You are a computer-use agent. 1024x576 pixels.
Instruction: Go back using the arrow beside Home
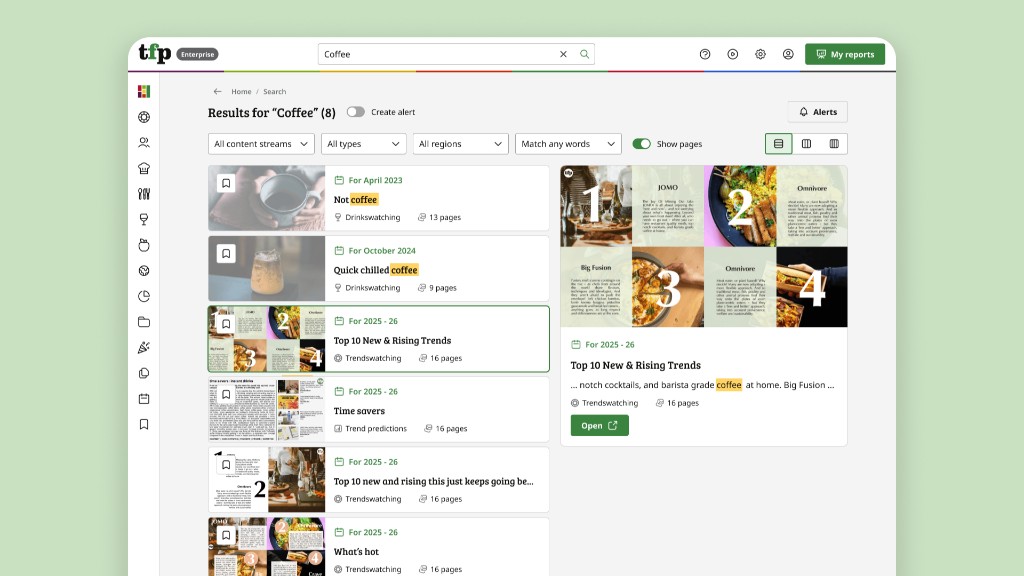point(217,91)
